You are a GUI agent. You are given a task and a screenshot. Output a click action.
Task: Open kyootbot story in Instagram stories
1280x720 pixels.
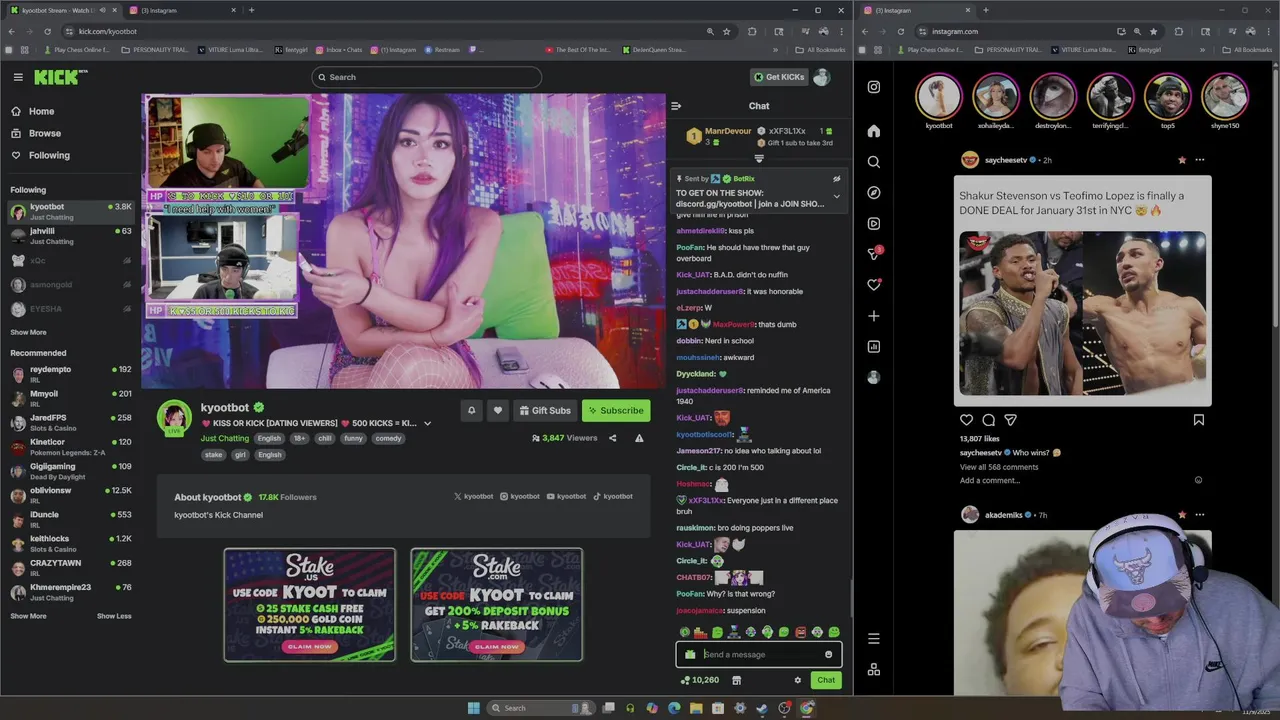click(939, 97)
